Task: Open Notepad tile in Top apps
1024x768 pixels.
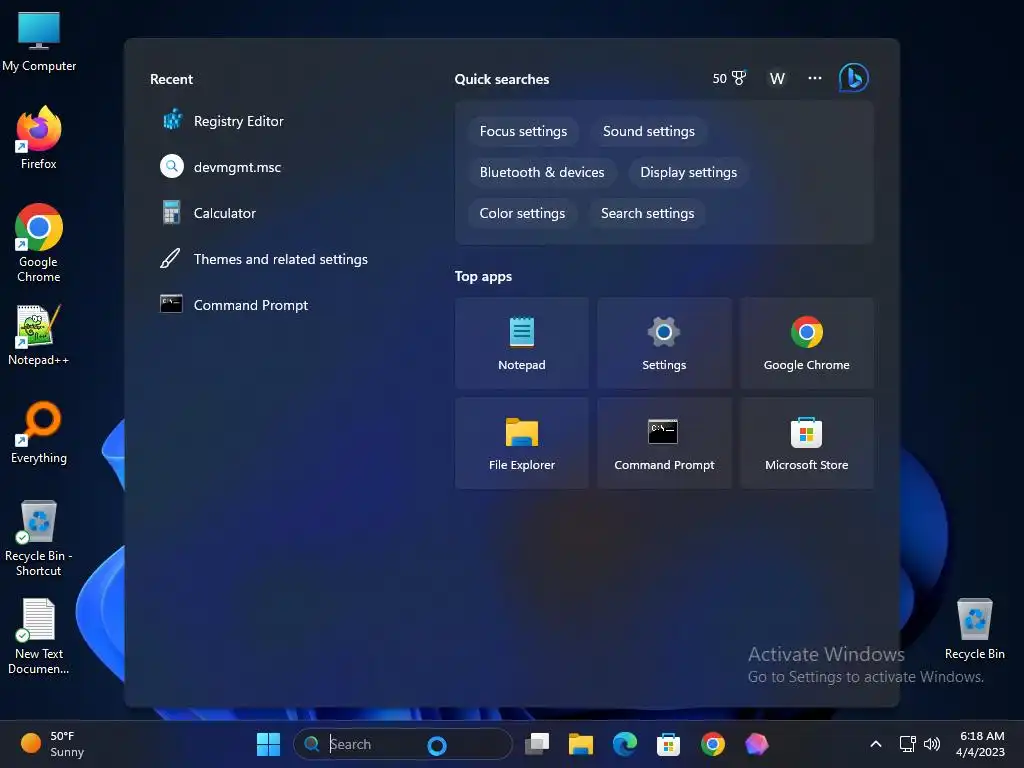Action: [x=522, y=344]
